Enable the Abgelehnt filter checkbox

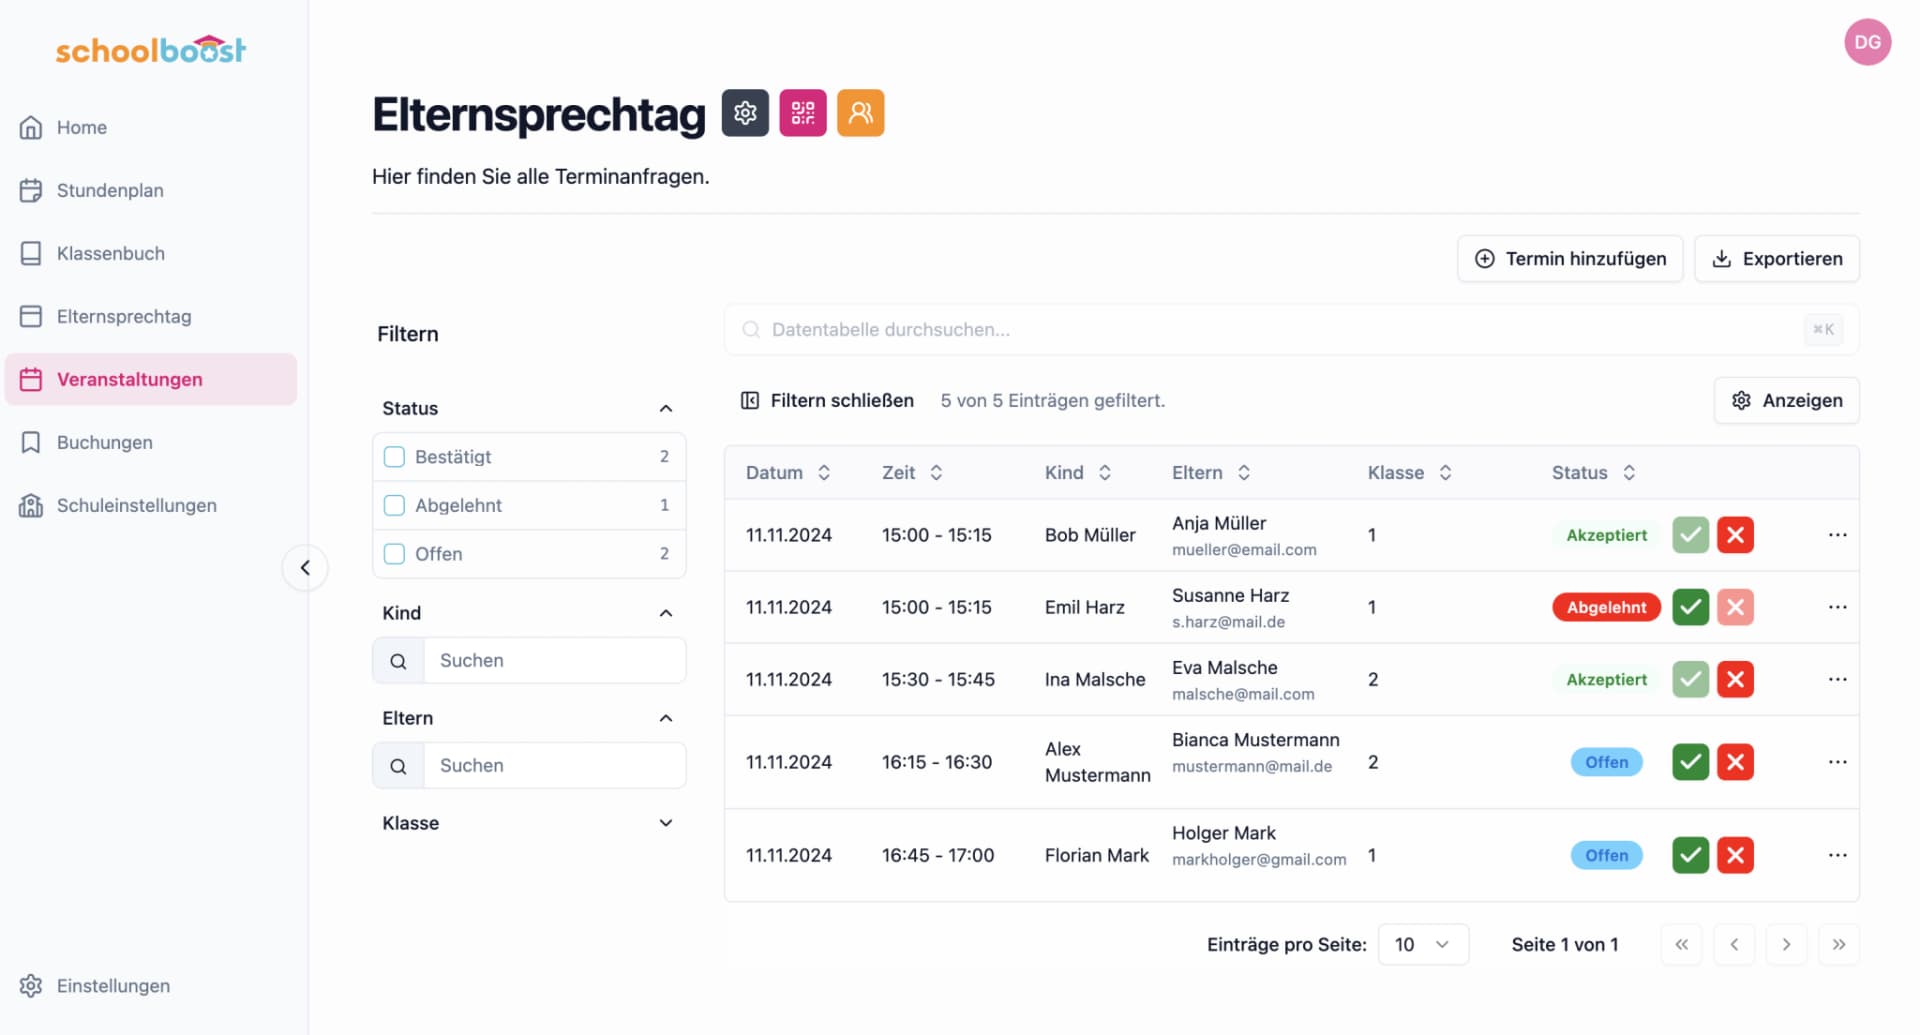393,505
